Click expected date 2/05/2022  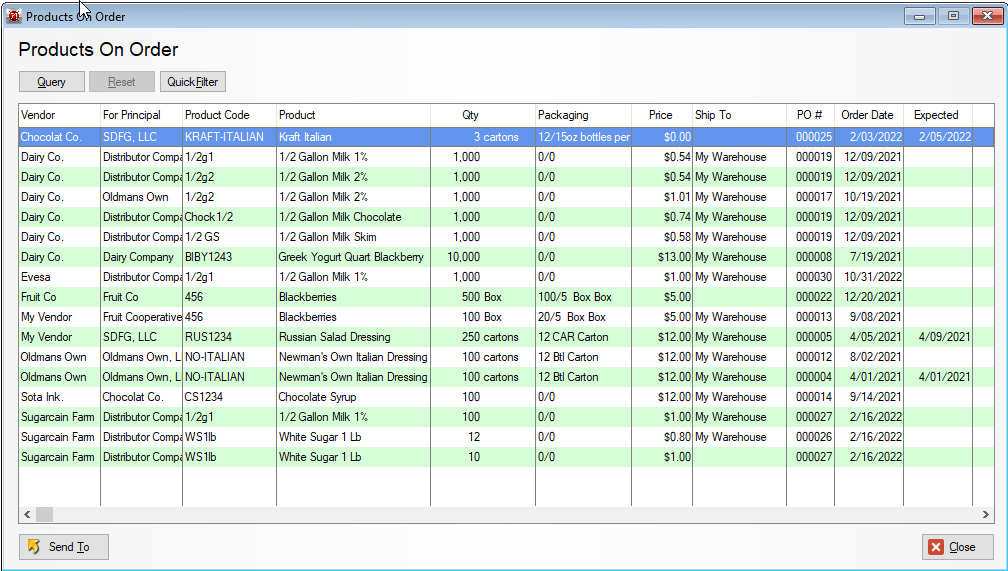pos(938,137)
